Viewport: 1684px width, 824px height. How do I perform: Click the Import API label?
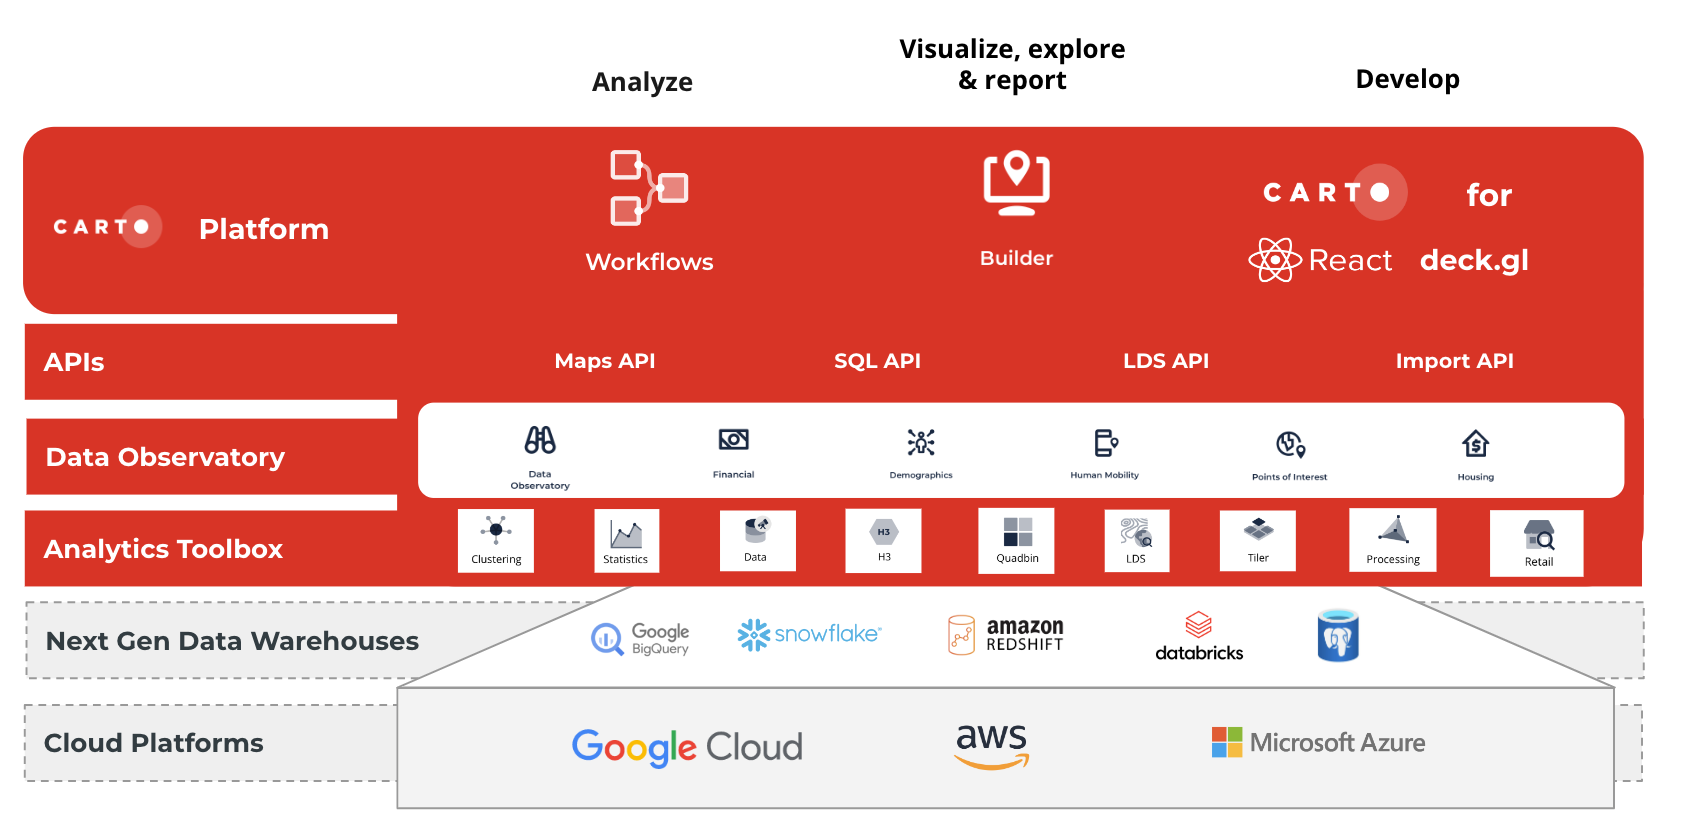point(1455,361)
